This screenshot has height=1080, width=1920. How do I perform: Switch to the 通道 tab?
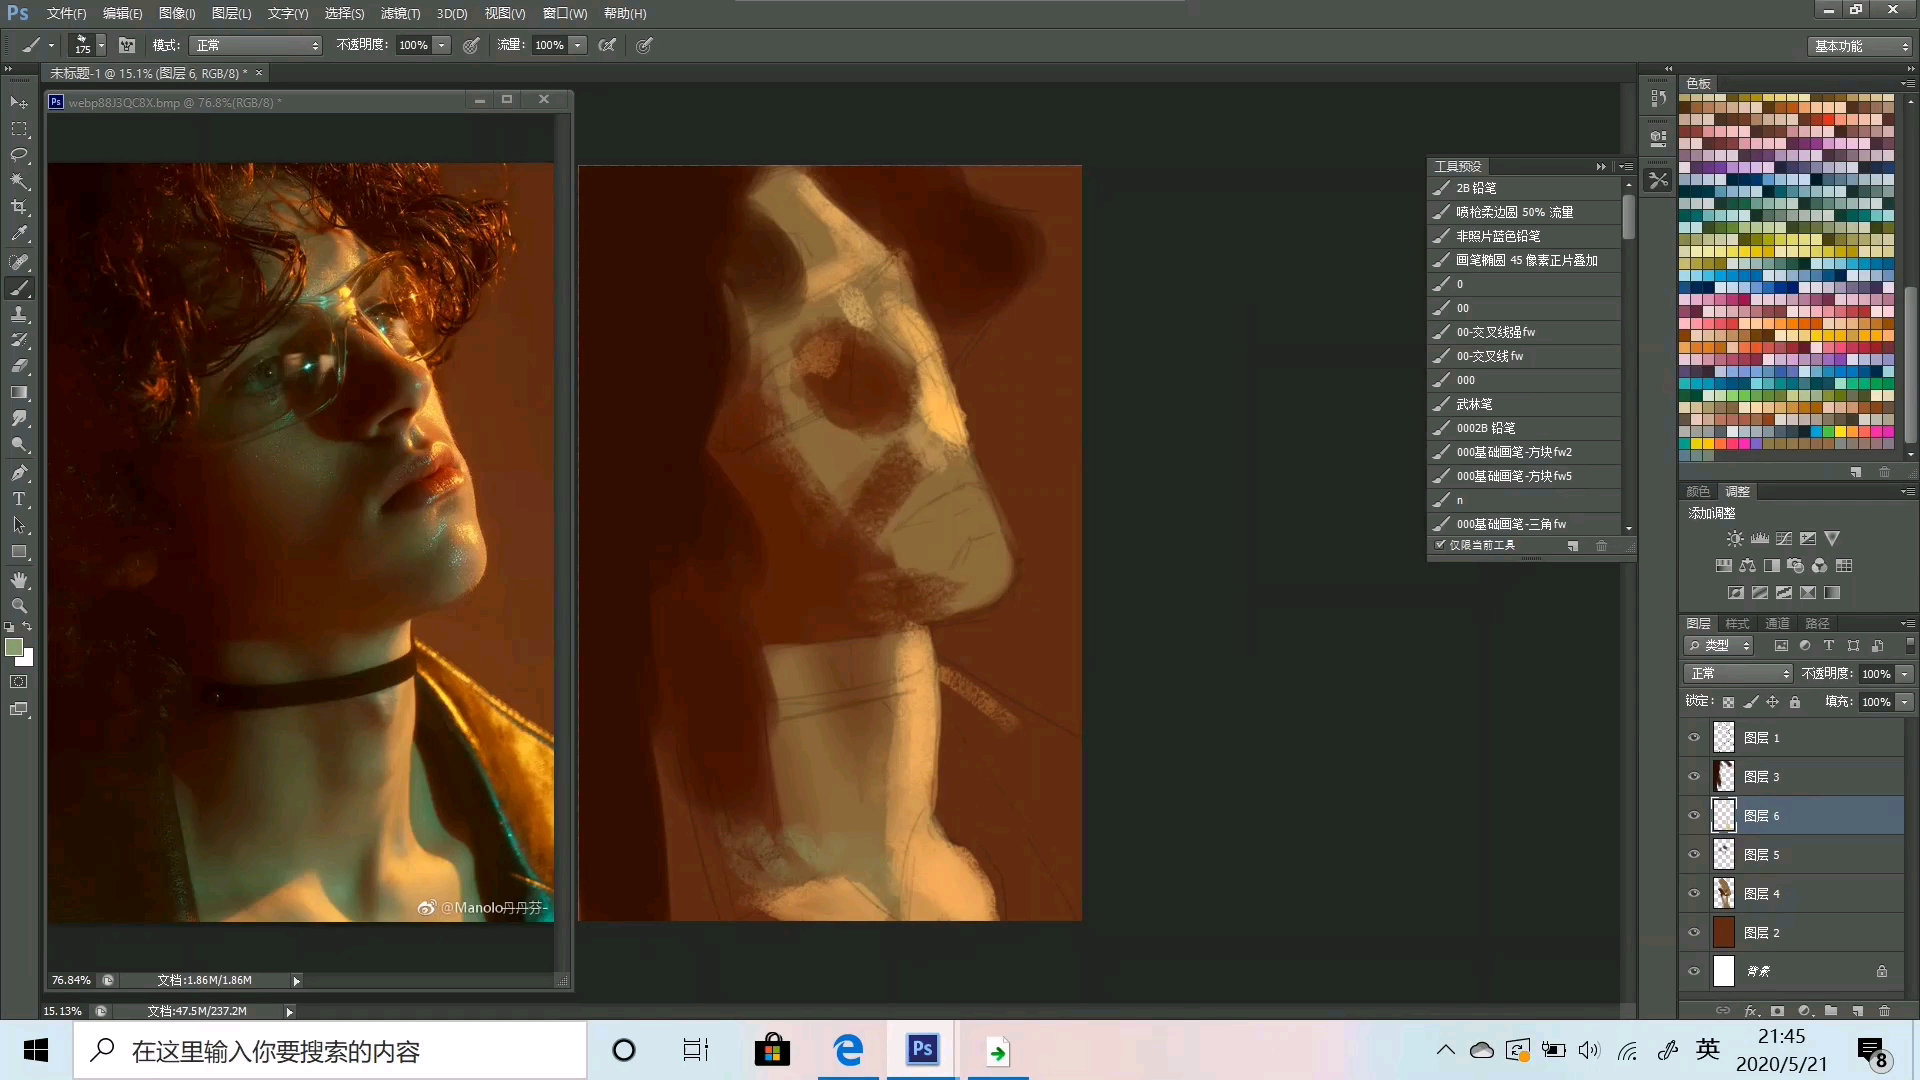click(1777, 623)
